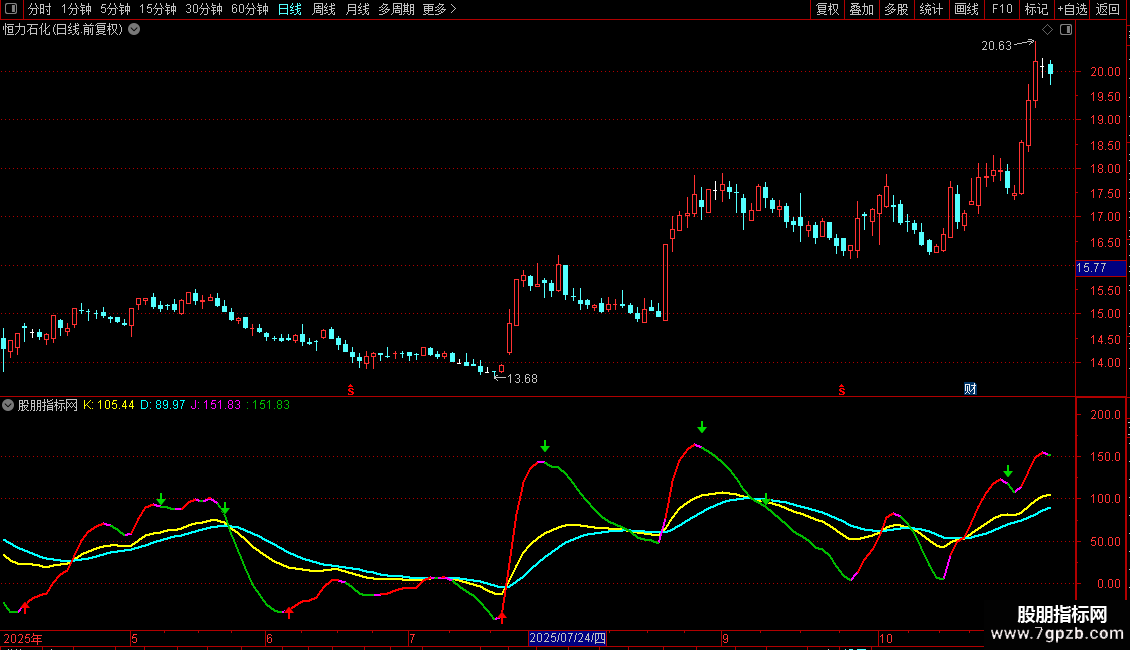This screenshot has width=1130, height=650.
Task: Click the 2025/07/24 date marker
Action: click(568, 638)
